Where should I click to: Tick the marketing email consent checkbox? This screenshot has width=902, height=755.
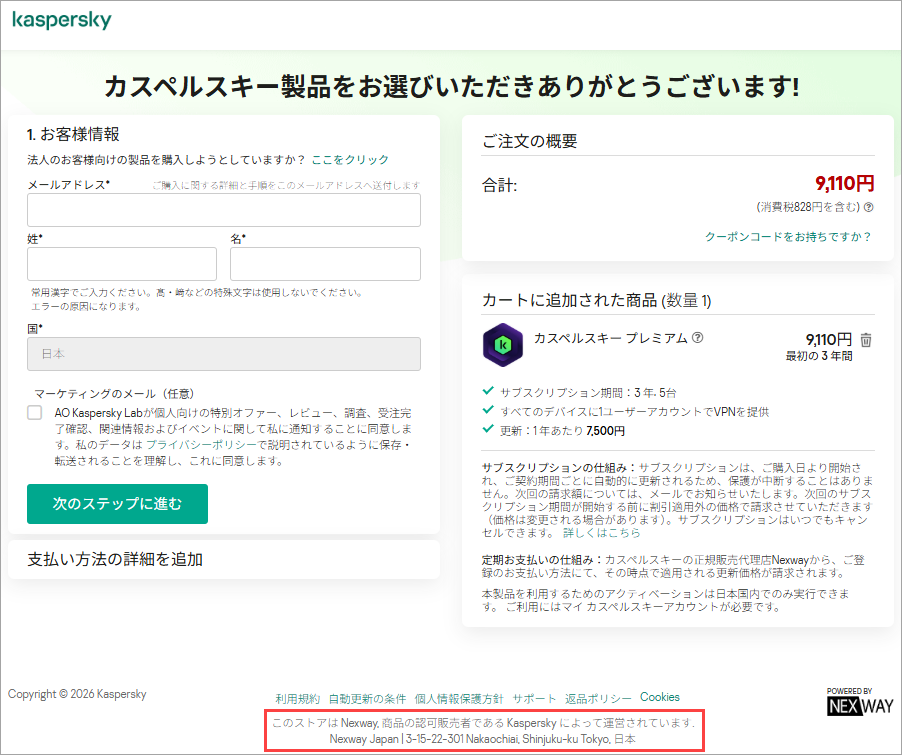[35, 413]
